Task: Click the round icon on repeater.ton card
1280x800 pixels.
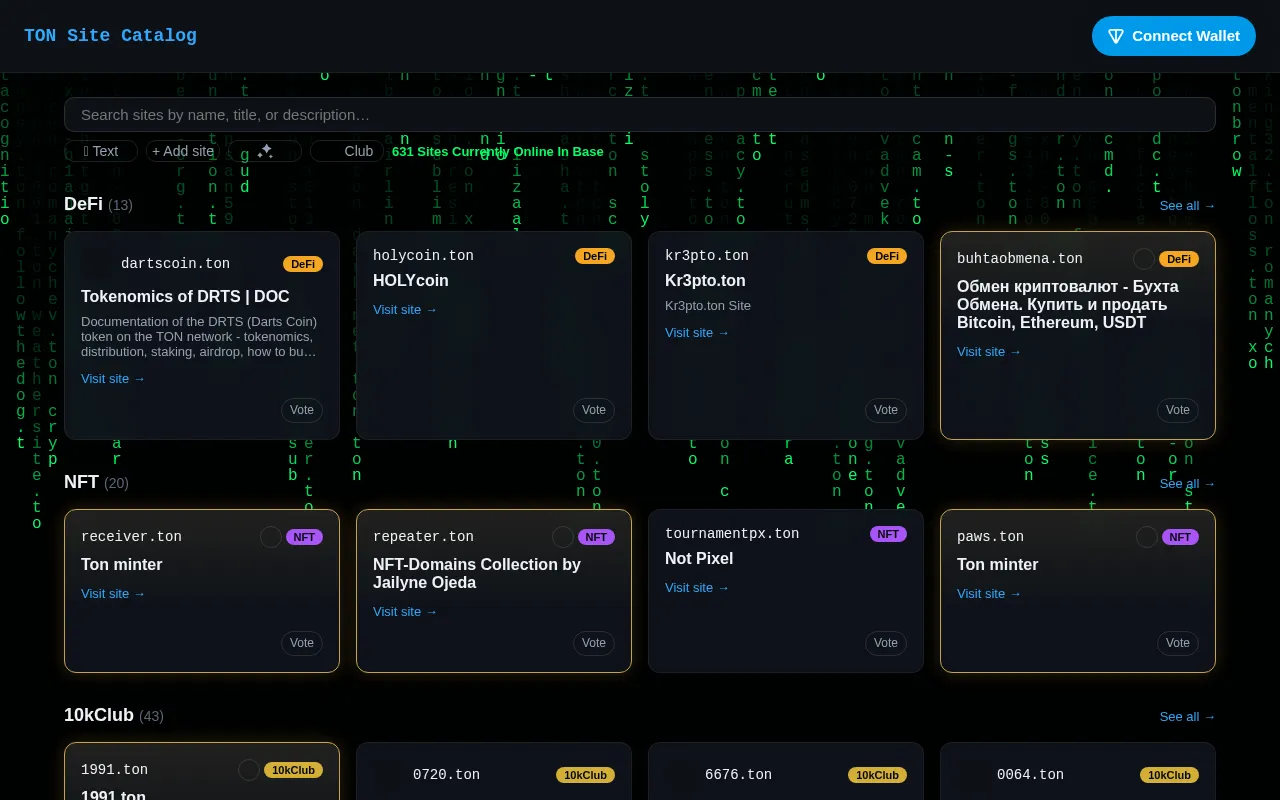Action: coord(563,537)
